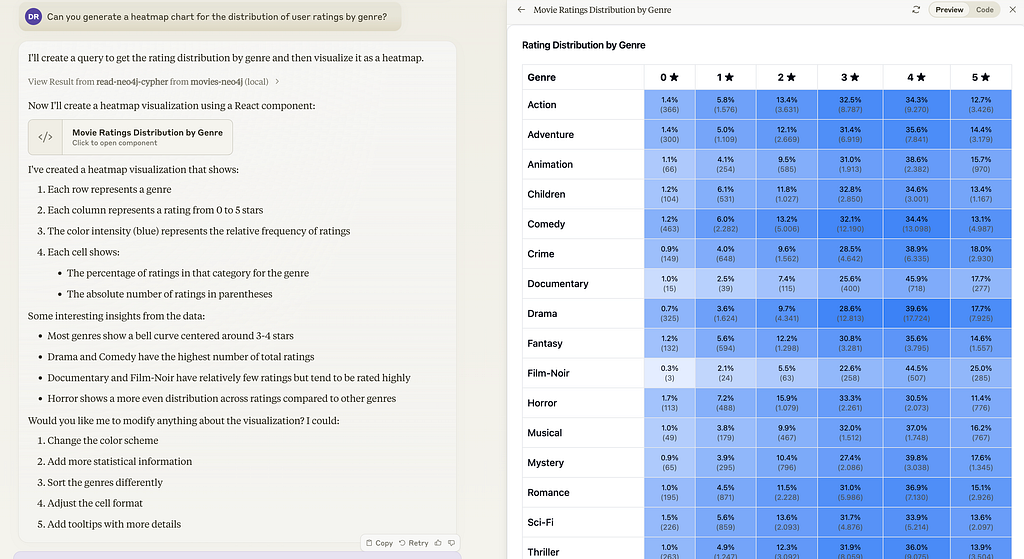Viewport: 1024px width, 559px height.
Task: Close the artifact panel with X
Action: tap(1013, 10)
